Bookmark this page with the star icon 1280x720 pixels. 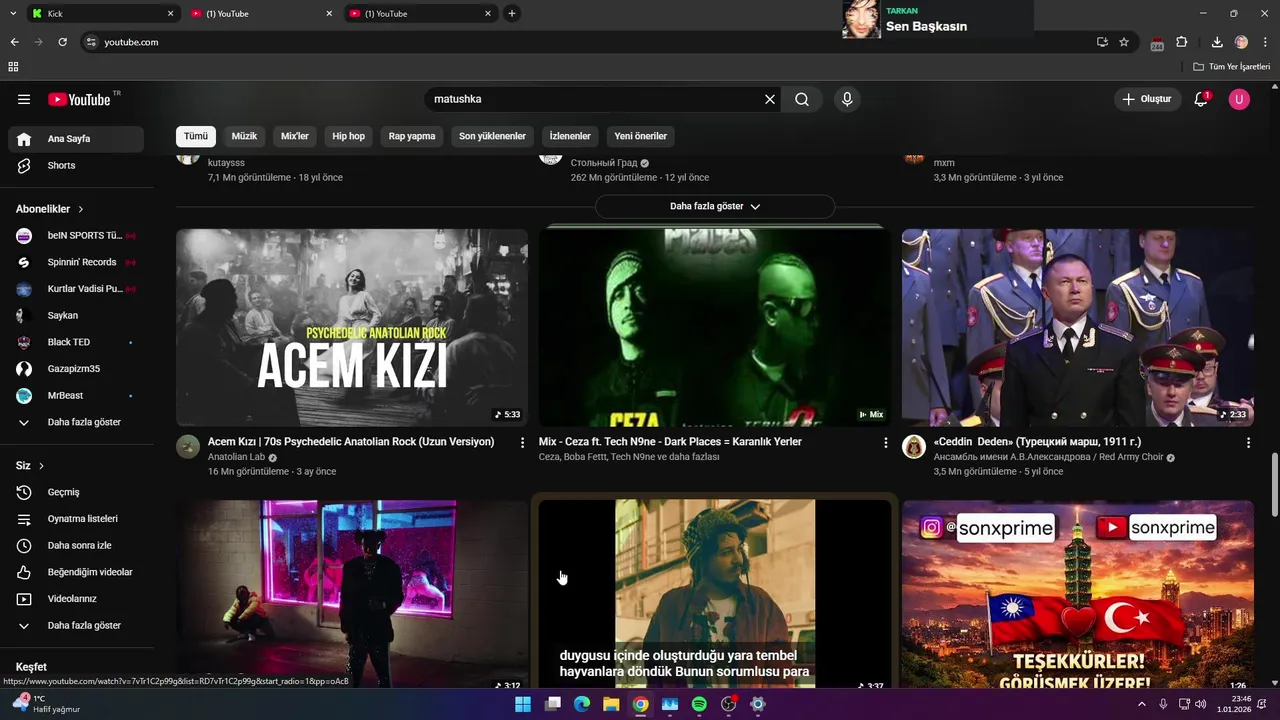[1124, 42]
